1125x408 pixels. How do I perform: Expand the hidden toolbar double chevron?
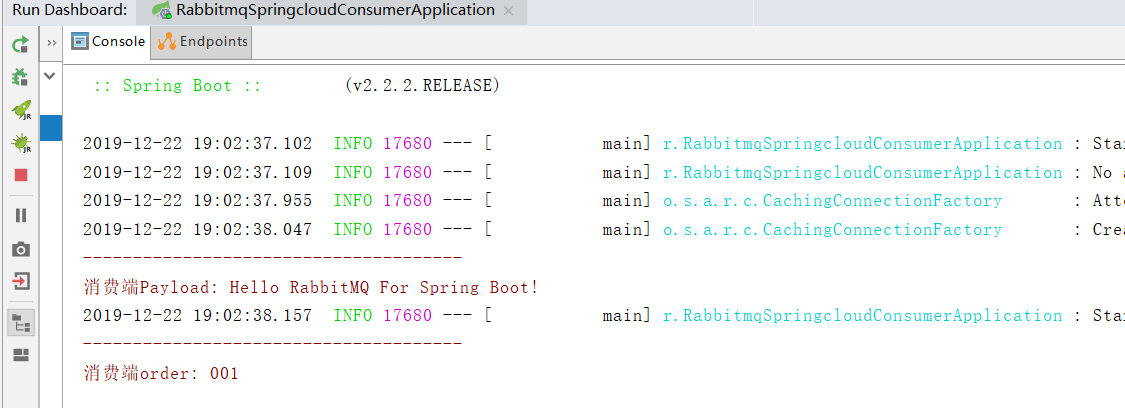(x=51, y=43)
